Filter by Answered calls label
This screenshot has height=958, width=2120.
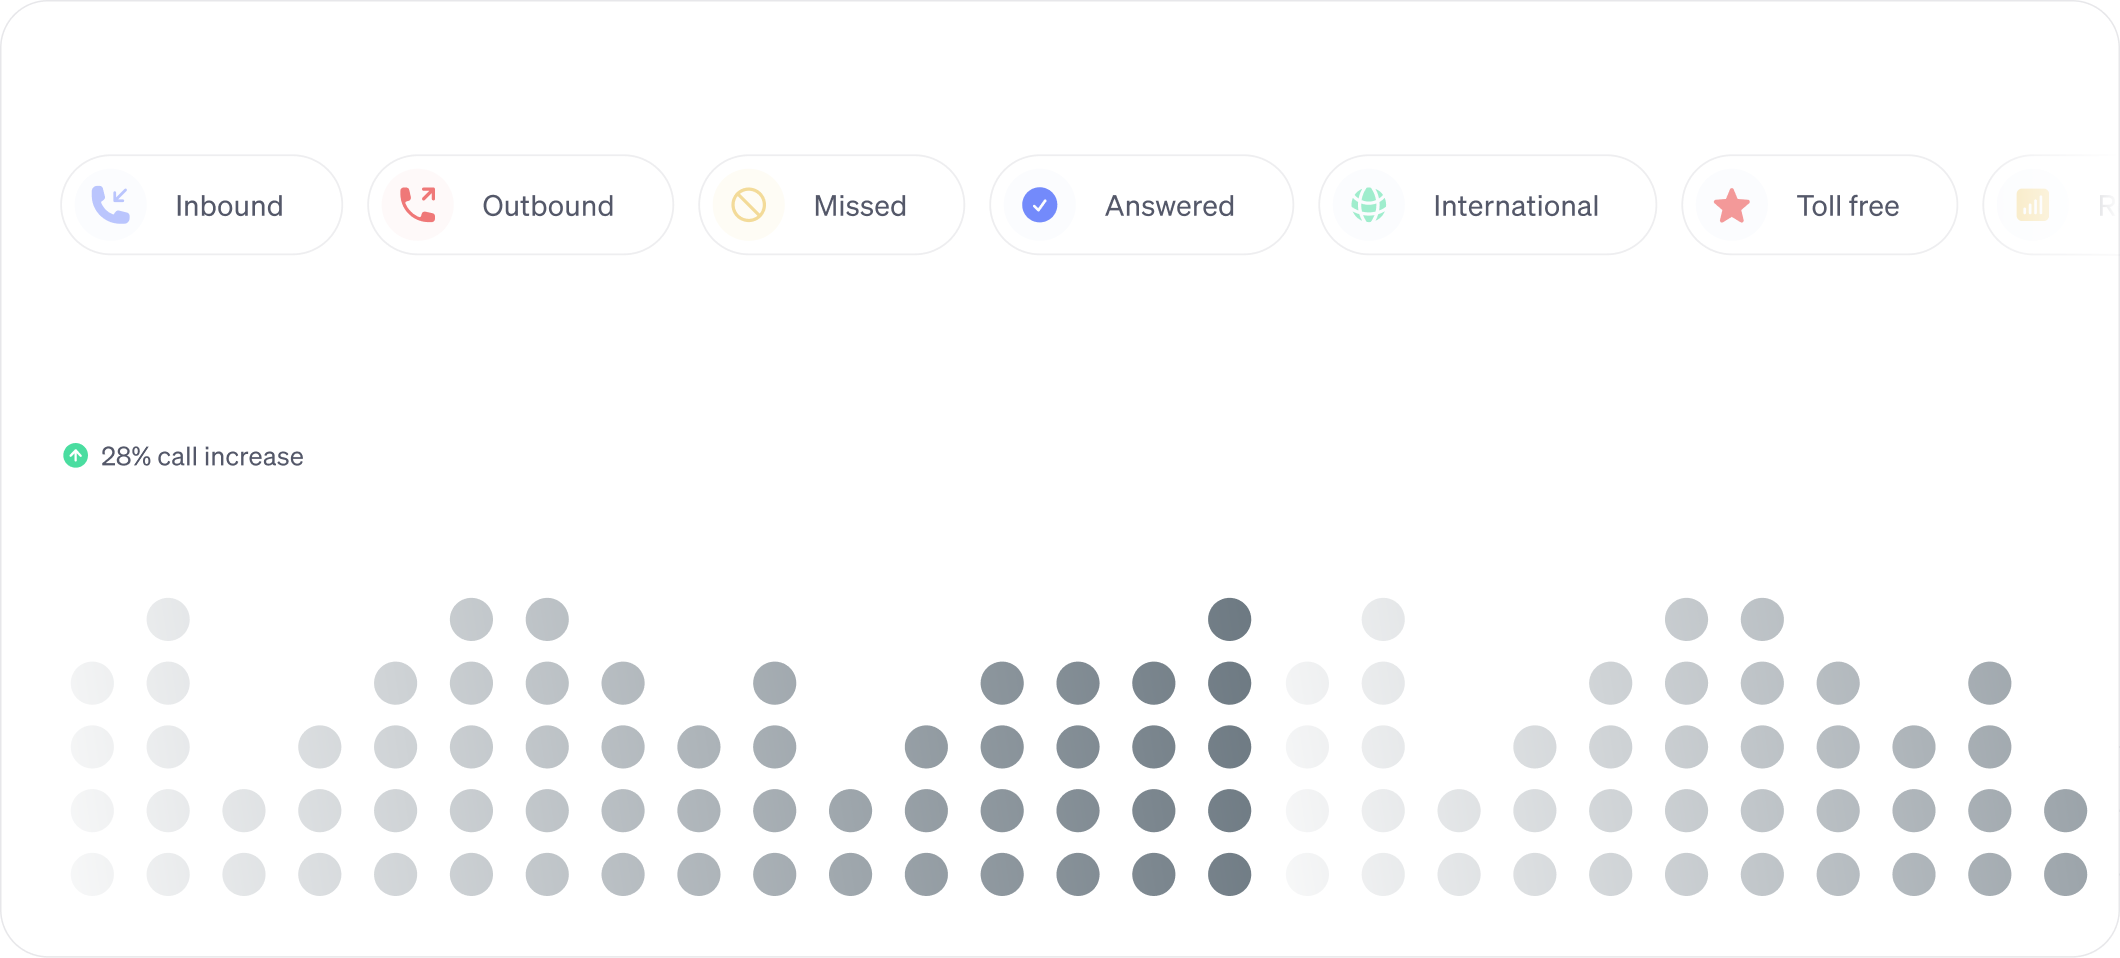click(1169, 206)
